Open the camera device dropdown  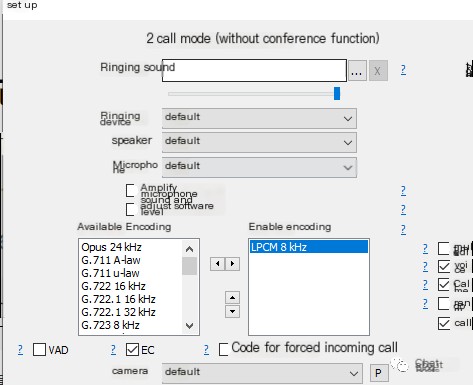pyautogui.click(x=262, y=373)
